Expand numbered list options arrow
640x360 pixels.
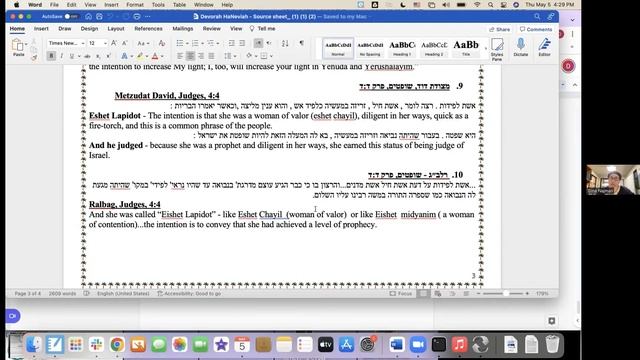coord(202,44)
